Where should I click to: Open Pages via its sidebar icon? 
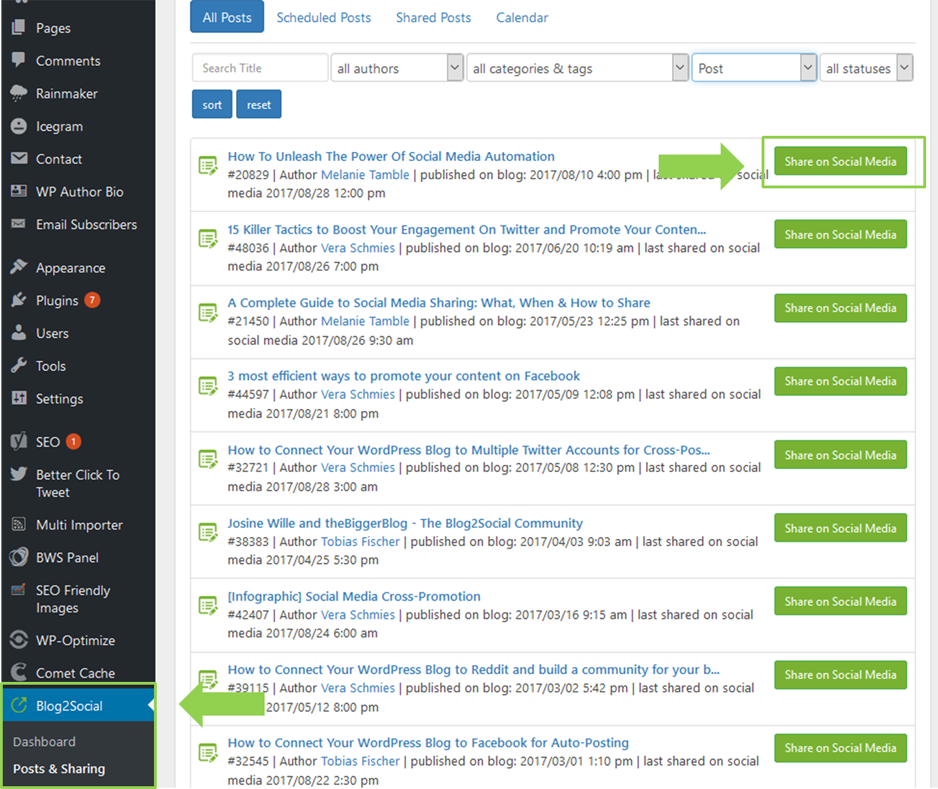click(x=19, y=27)
